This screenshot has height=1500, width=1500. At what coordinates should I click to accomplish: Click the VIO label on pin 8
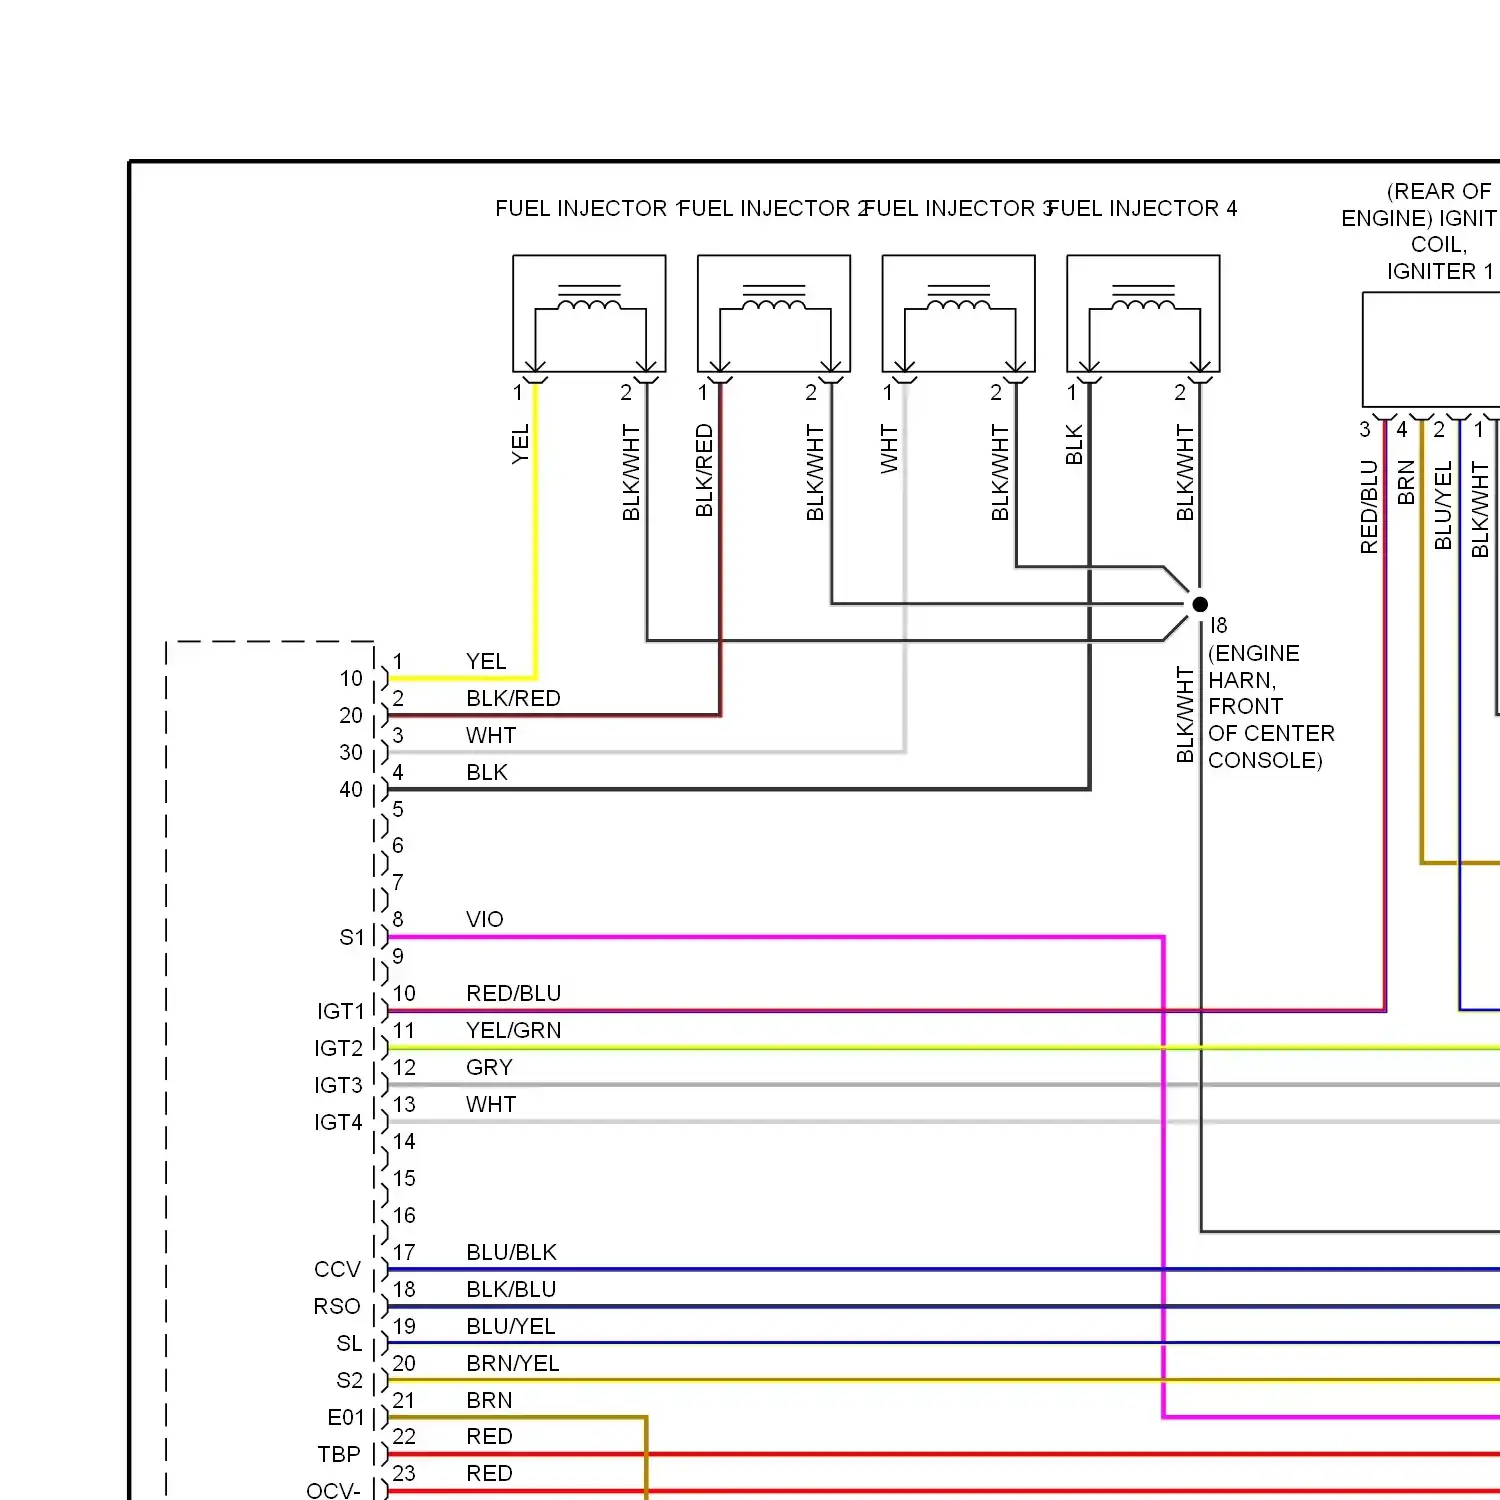point(485,920)
